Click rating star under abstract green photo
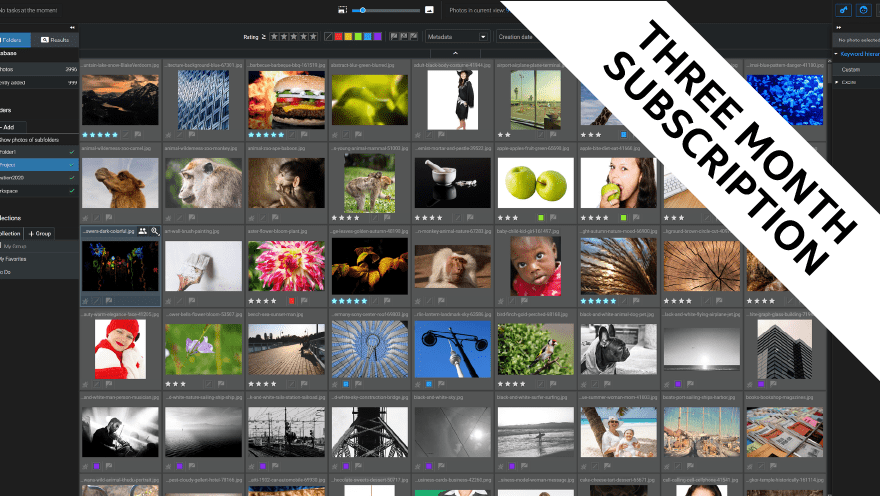This screenshot has width=880, height=496. click(334, 135)
